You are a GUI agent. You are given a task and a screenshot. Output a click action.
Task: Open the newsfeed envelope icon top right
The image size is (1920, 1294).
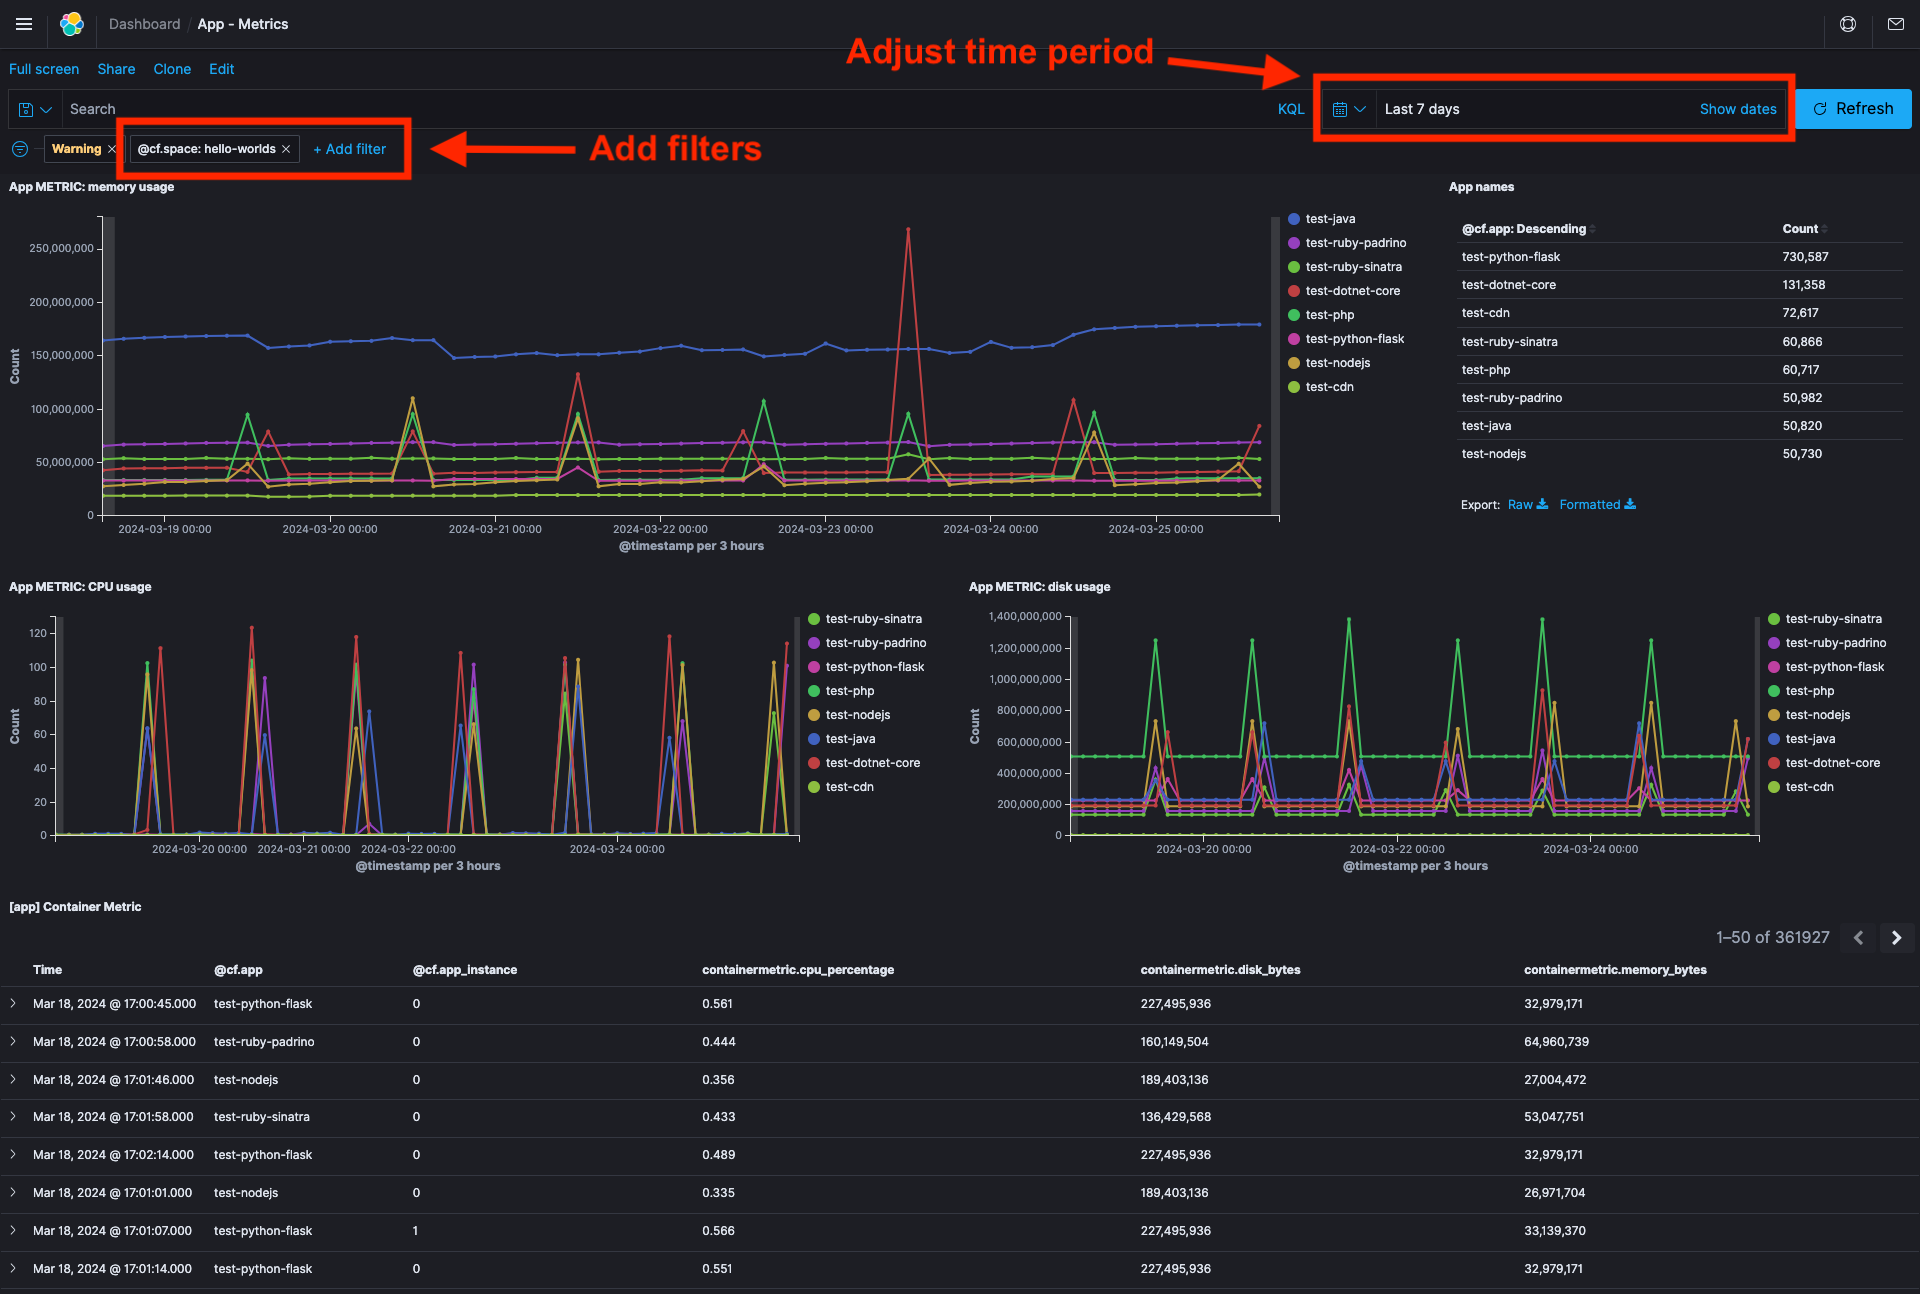[x=1896, y=24]
